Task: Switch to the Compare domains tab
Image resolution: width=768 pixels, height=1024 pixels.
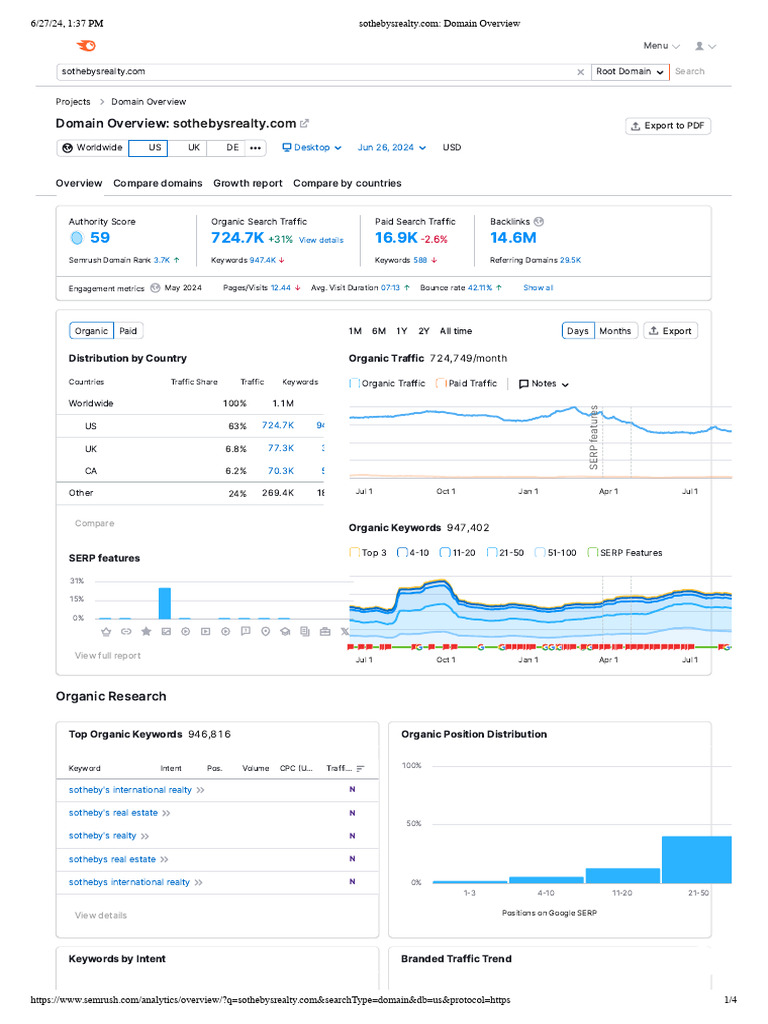Action: pos(157,183)
